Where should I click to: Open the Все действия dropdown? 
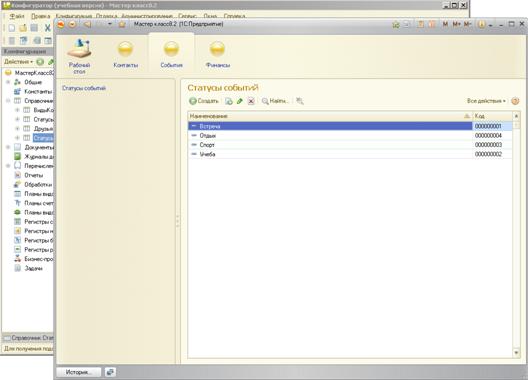click(486, 101)
